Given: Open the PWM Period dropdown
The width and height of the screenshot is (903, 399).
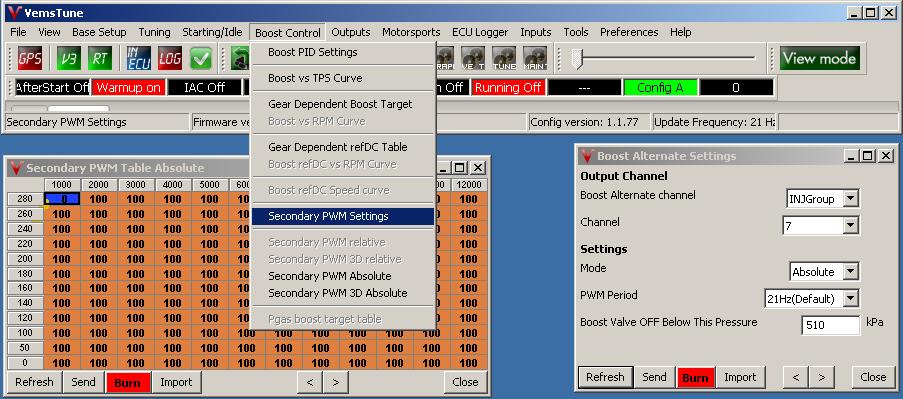Looking at the screenshot, I should coord(851,298).
